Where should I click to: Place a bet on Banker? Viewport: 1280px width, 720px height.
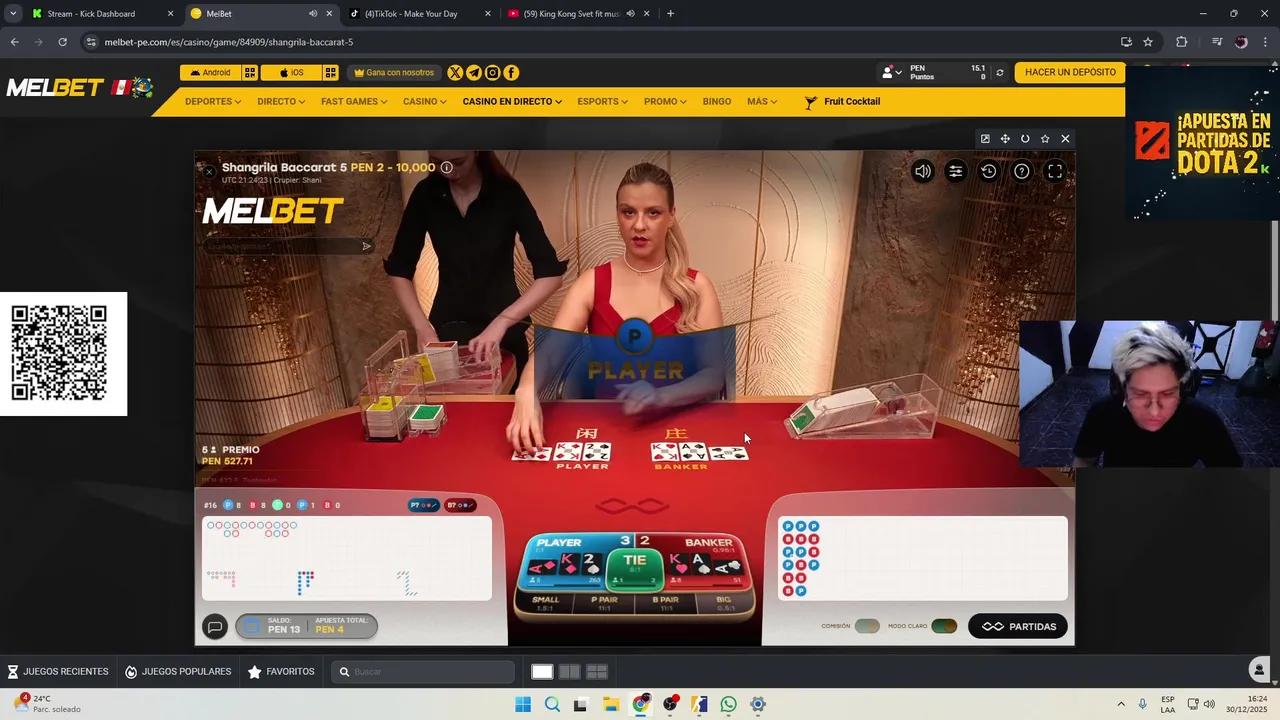703,561
